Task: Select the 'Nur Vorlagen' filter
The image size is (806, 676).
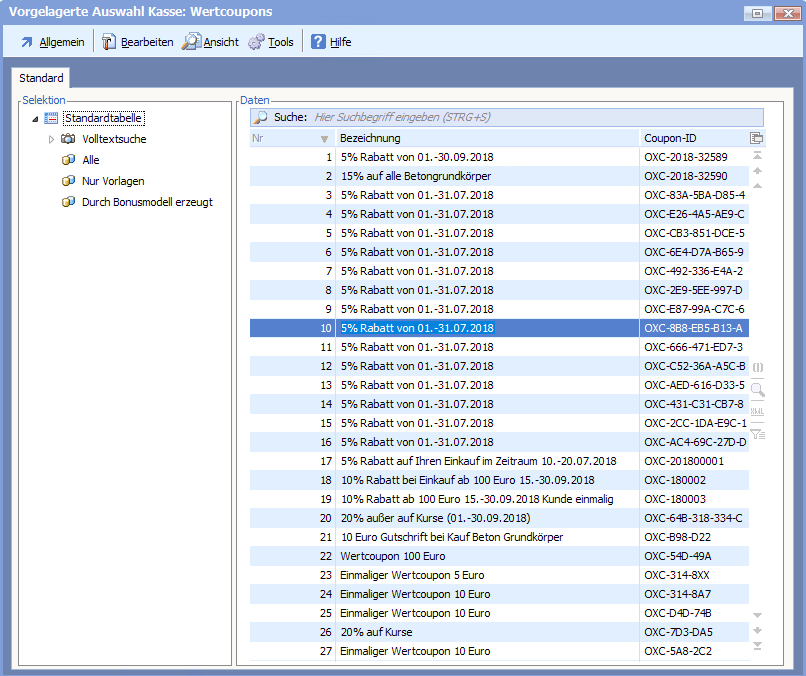Action: (x=112, y=181)
